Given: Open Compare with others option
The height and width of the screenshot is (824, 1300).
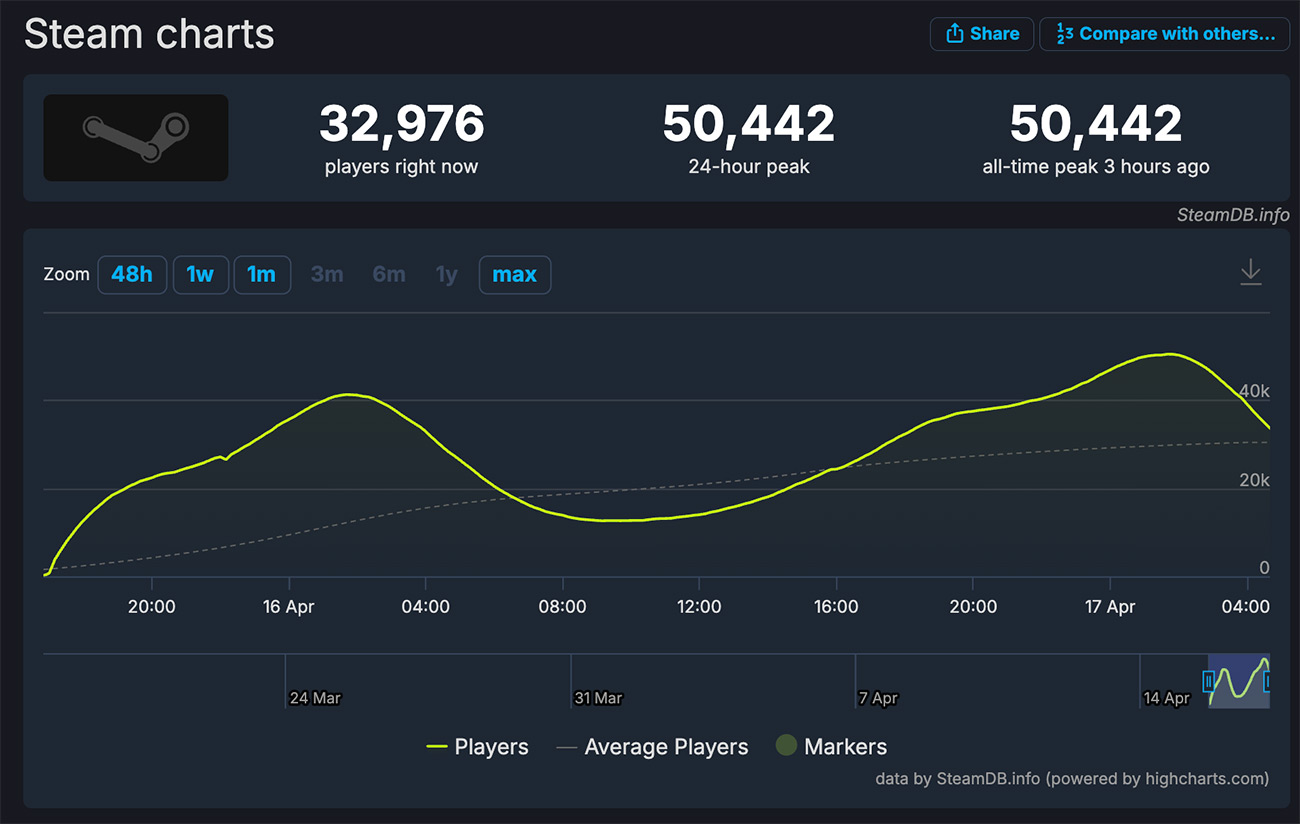Looking at the screenshot, I should pos(1164,34).
